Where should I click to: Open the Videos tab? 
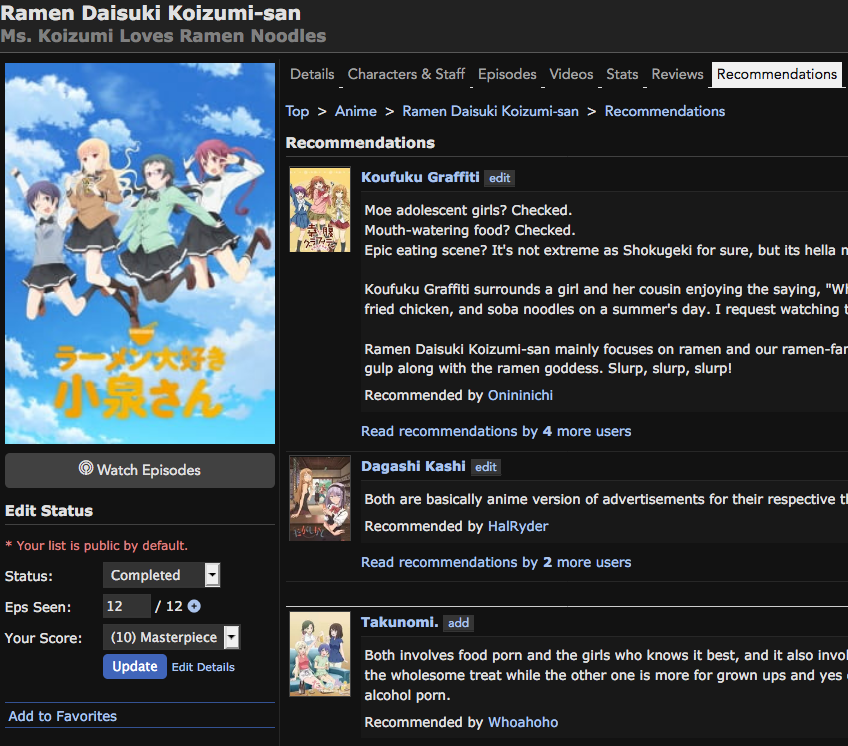click(x=571, y=74)
